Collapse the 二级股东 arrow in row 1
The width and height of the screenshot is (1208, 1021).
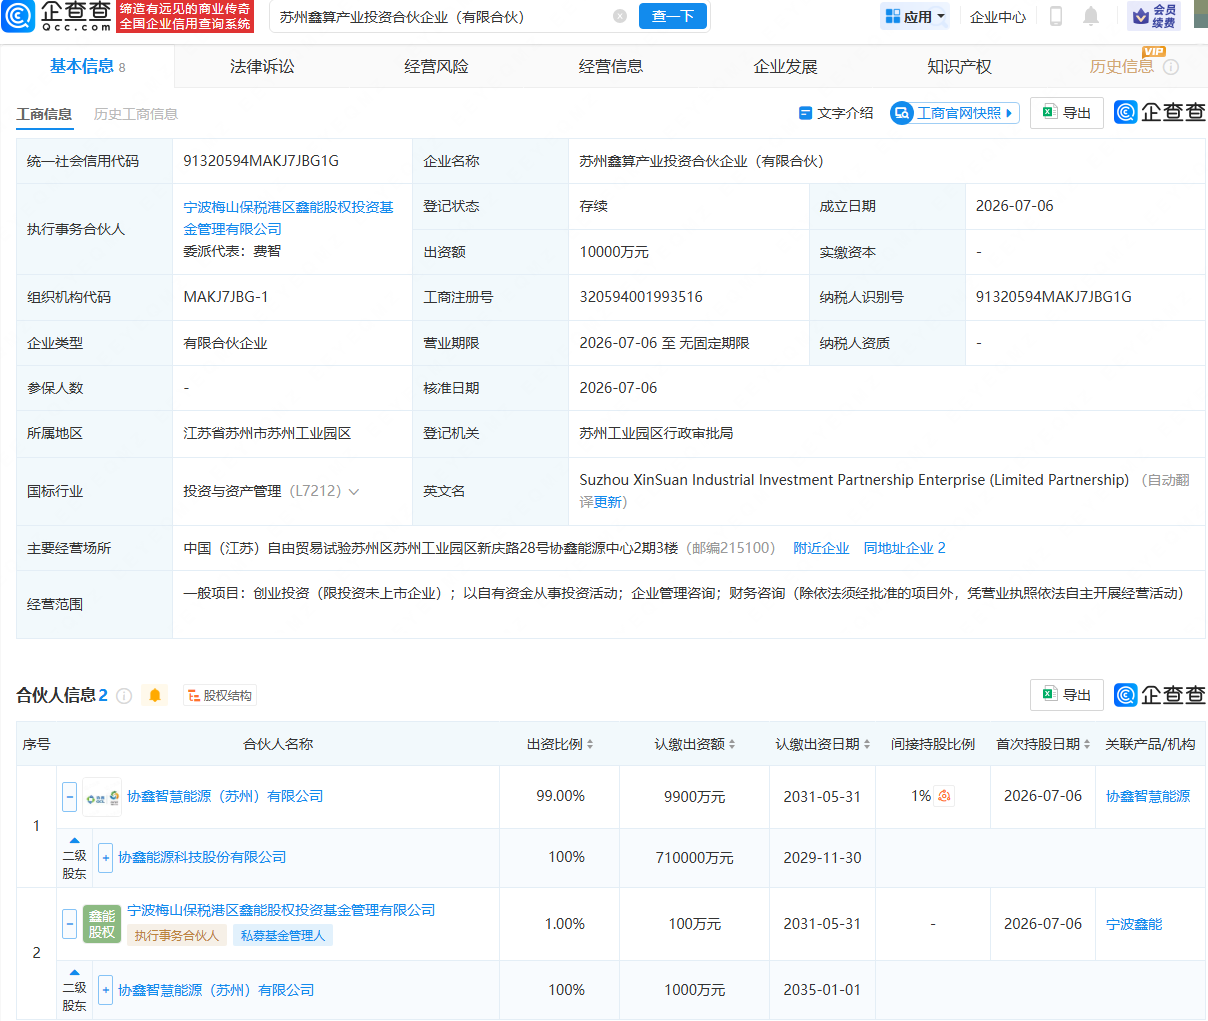(x=75, y=840)
